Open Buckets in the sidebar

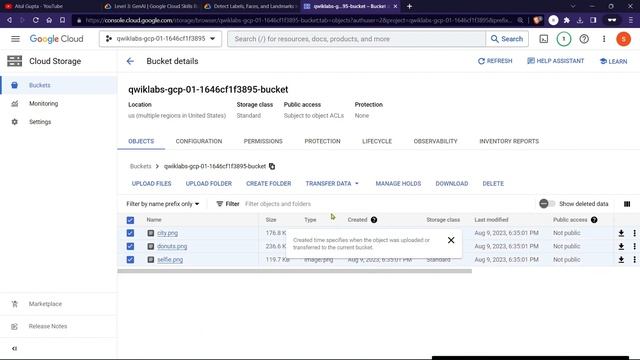[x=59, y=85]
